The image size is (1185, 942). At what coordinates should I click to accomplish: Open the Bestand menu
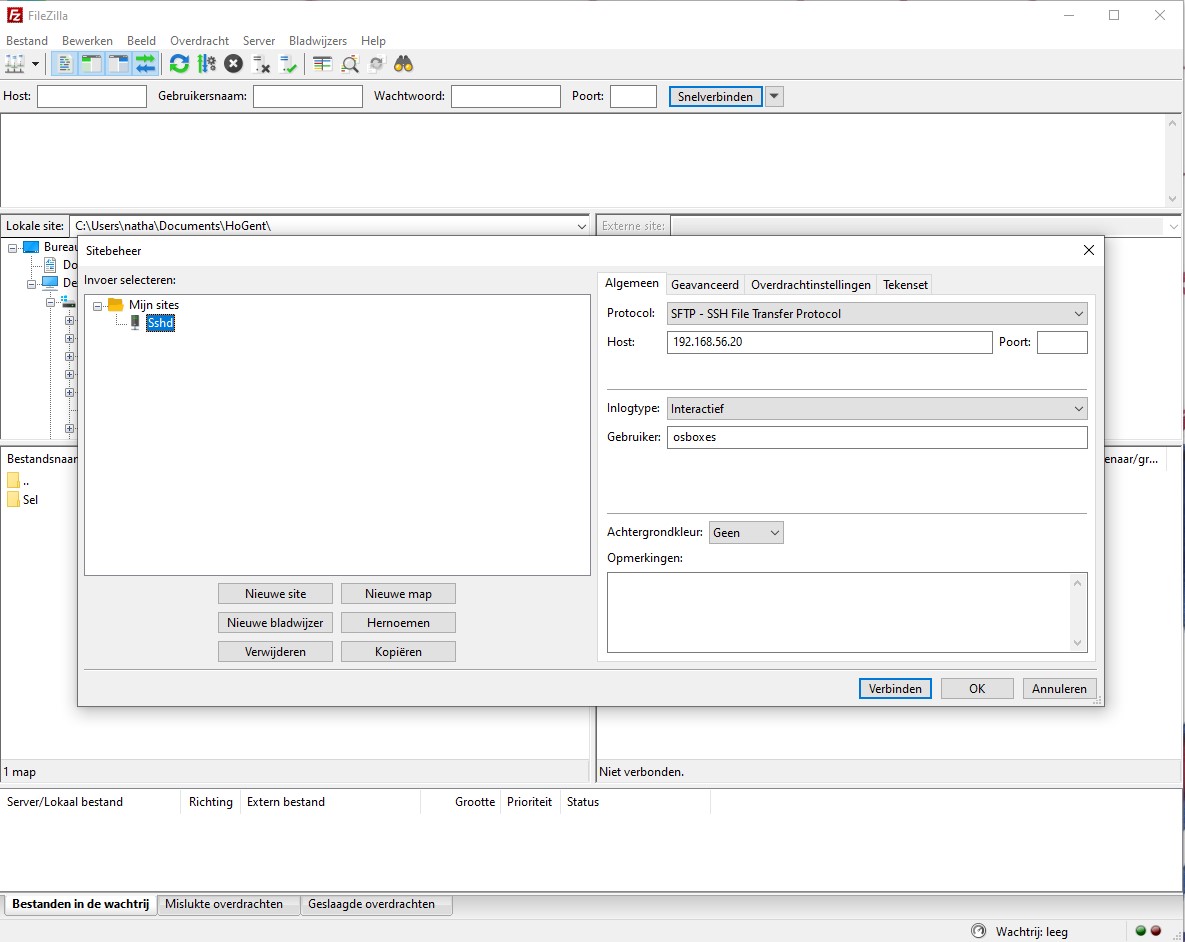pos(27,41)
